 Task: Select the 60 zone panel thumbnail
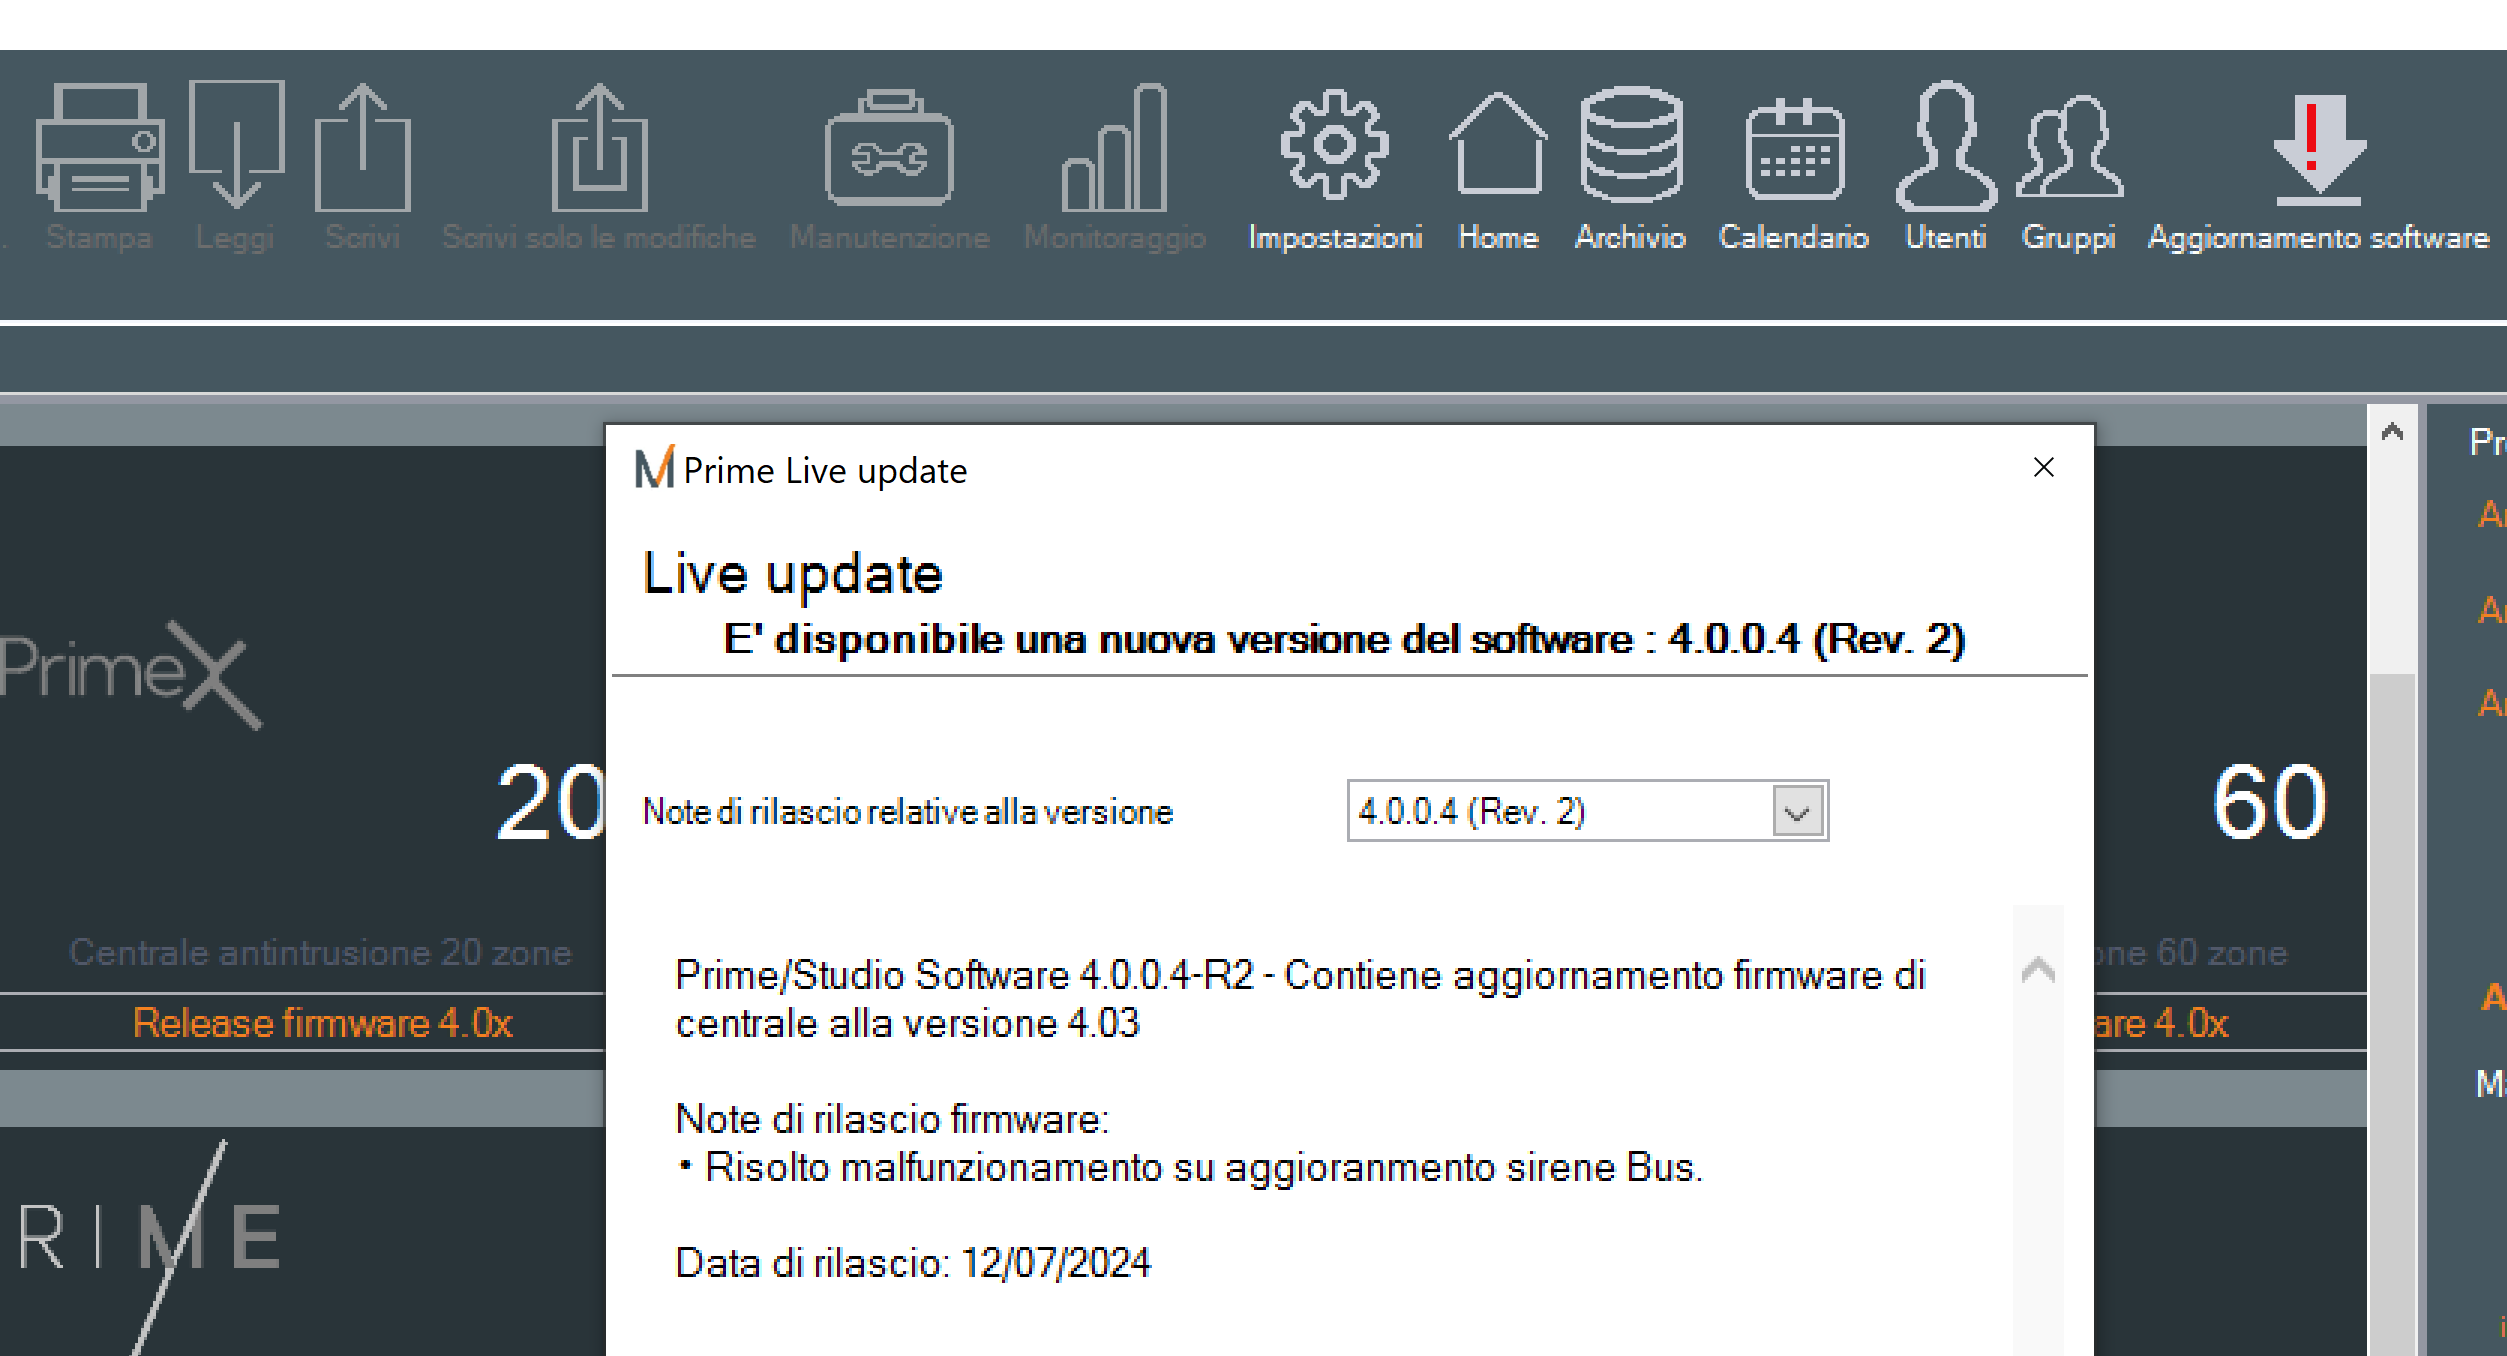(x=2231, y=718)
